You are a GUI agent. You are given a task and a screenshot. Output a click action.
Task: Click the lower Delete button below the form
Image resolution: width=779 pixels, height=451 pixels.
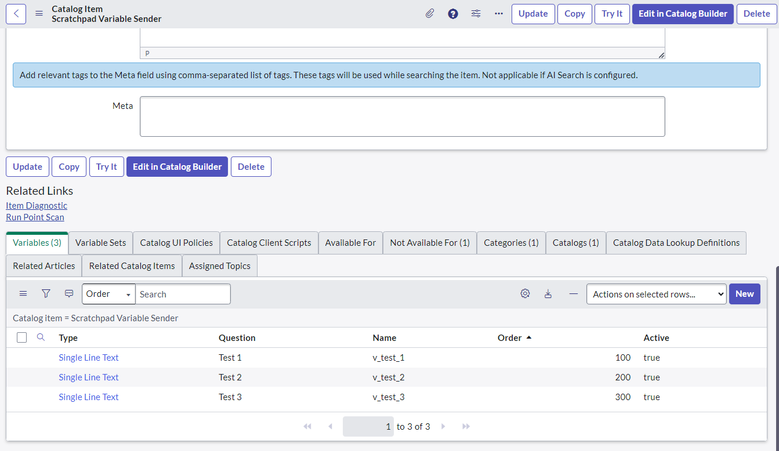click(251, 166)
